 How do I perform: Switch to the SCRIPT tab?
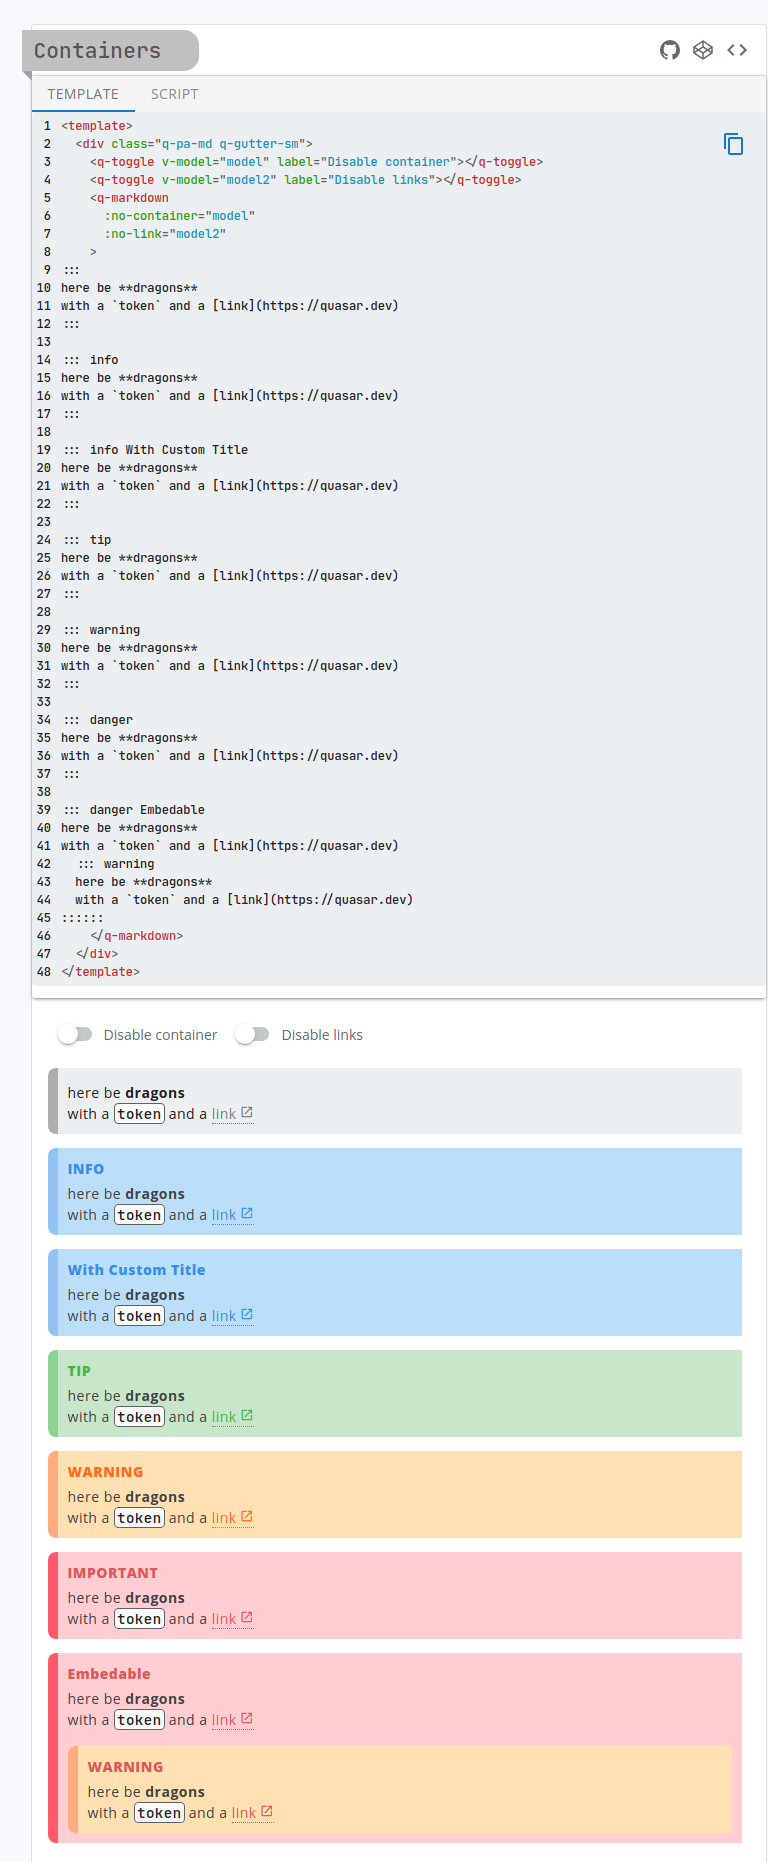(174, 94)
